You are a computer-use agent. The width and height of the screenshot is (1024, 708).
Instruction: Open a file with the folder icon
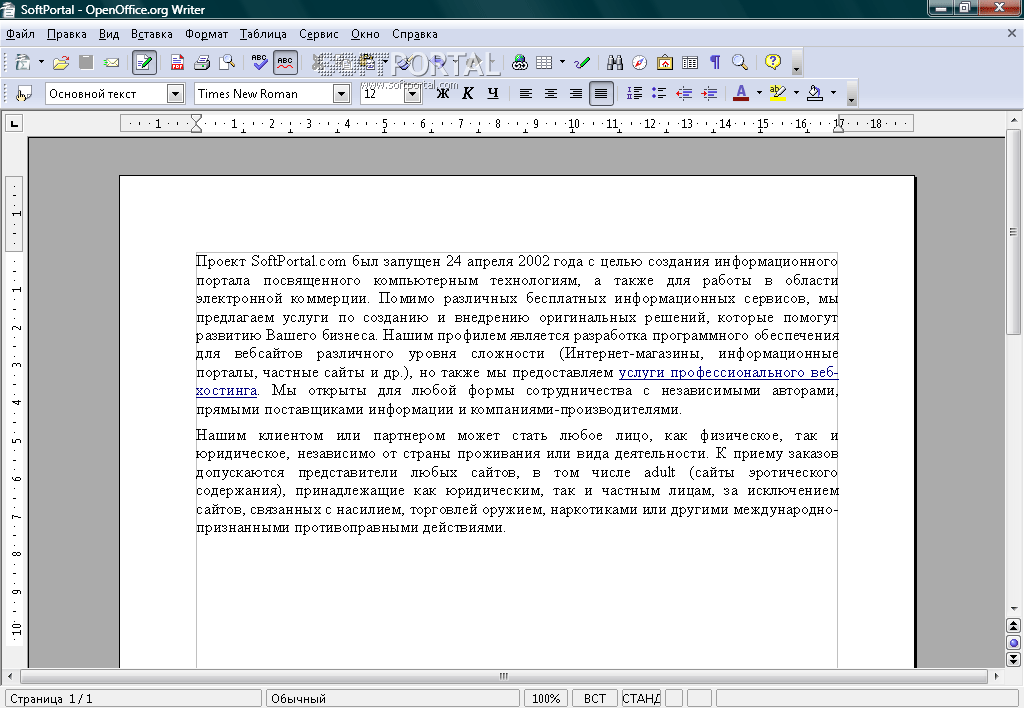(61, 62)
